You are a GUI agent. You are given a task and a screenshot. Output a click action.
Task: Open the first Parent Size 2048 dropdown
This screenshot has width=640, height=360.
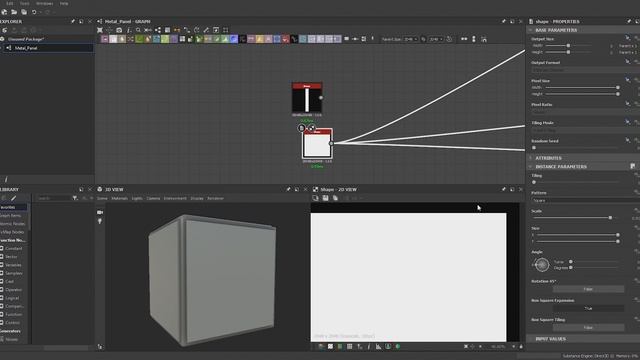tap(411, 39)
